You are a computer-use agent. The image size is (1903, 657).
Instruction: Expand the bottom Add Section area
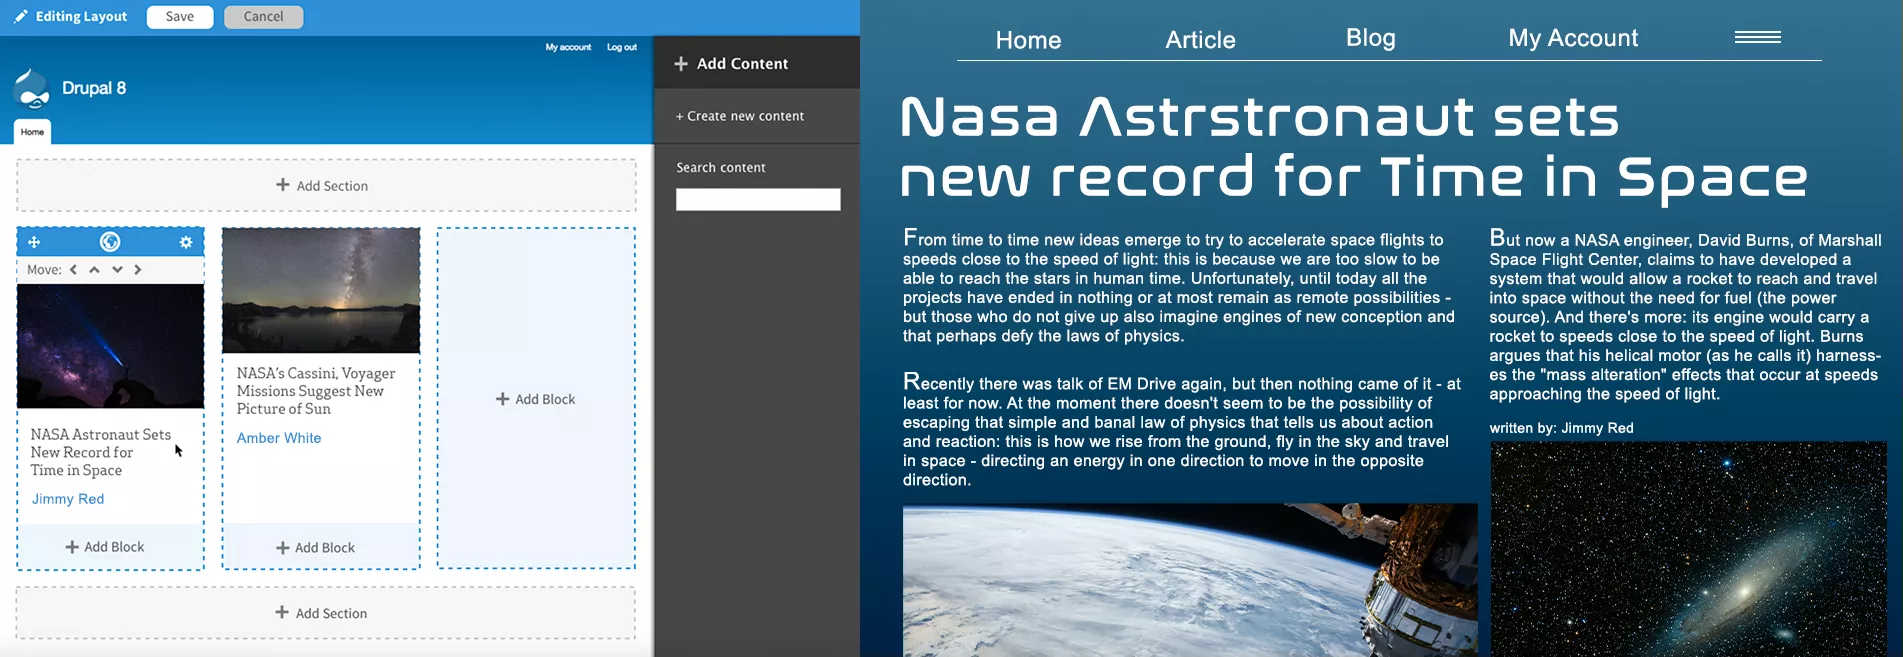pos(323,613)
